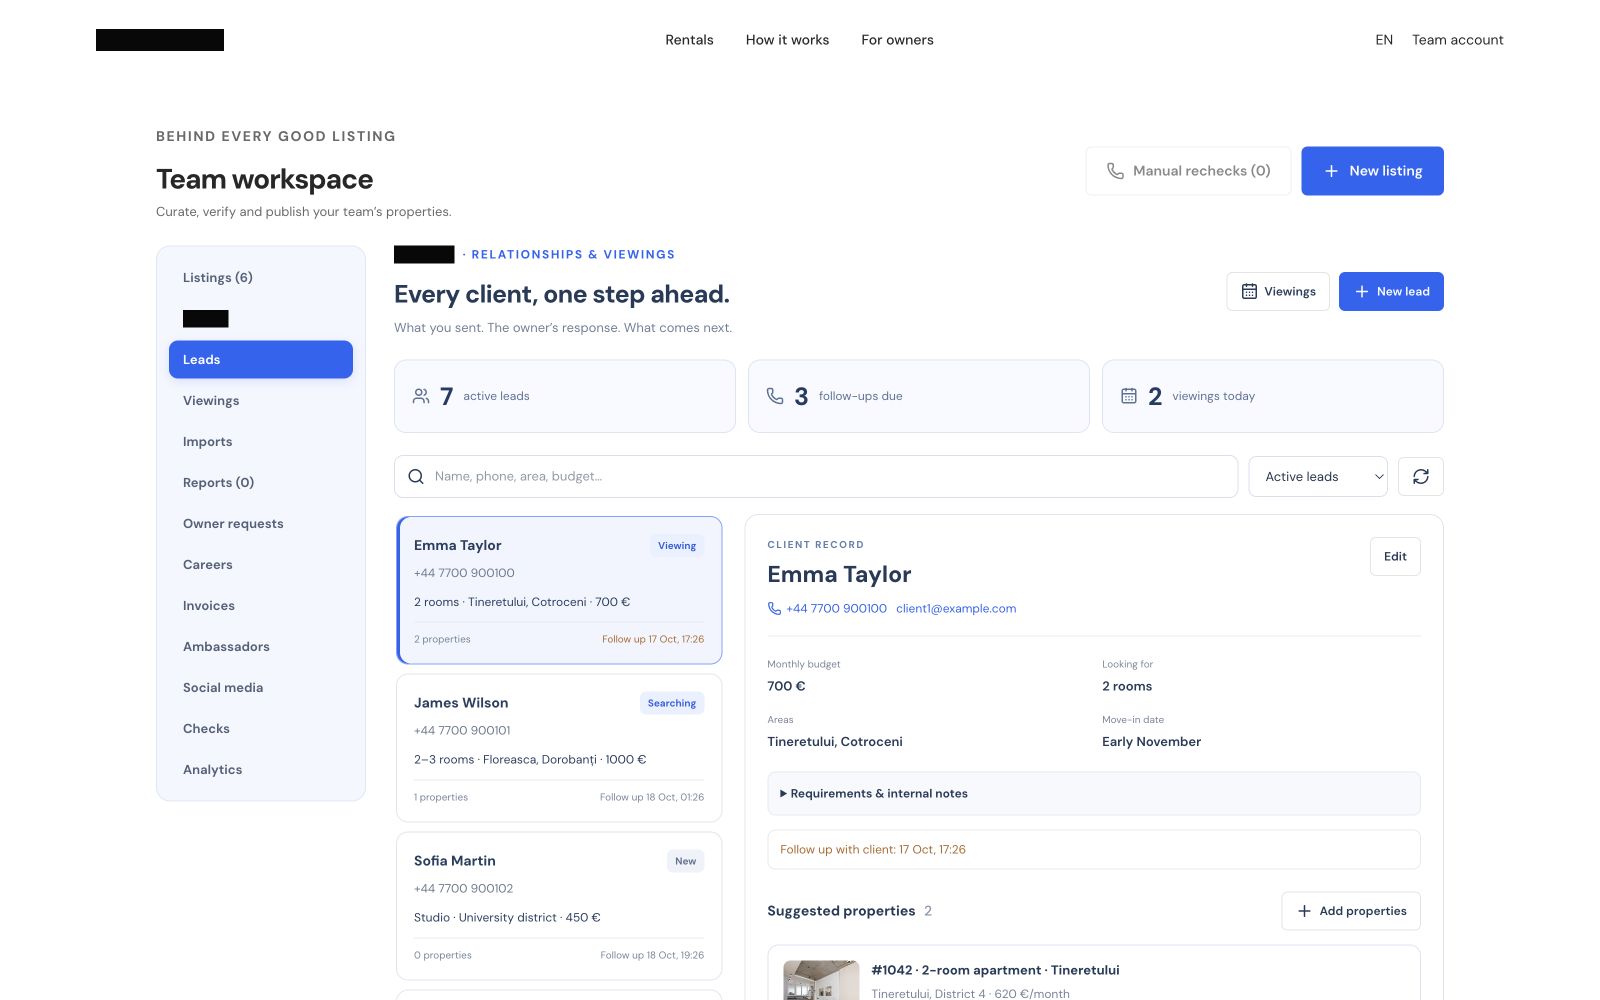Open Invoices sidebar item
Viewport: 1600px width, 1000px height.
point(261,606)
